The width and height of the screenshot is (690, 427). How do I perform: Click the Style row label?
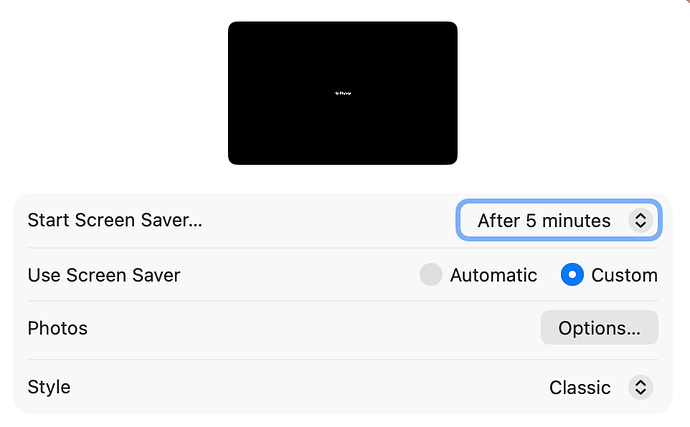tap(49, 387)
